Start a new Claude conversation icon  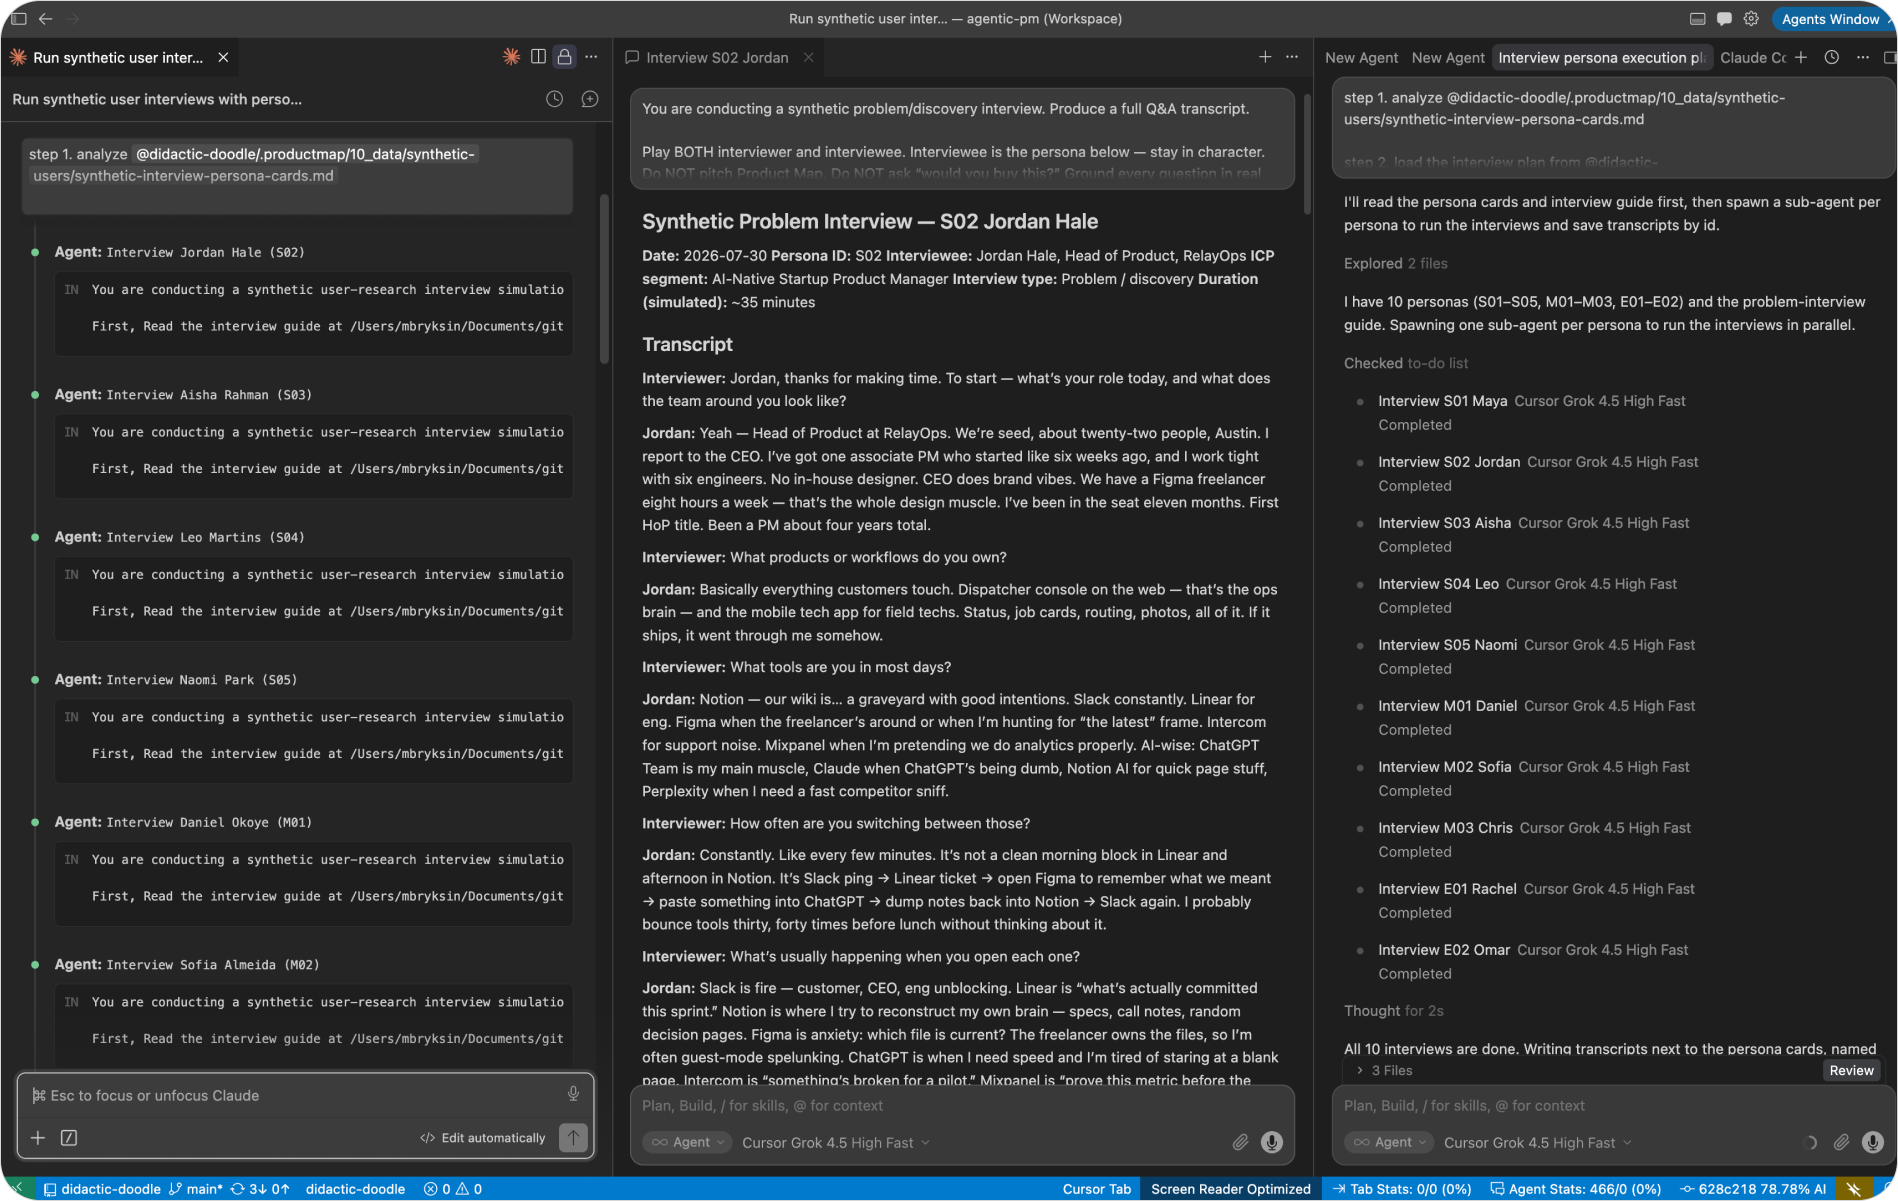pyautogui.click(x=590, y=99)
